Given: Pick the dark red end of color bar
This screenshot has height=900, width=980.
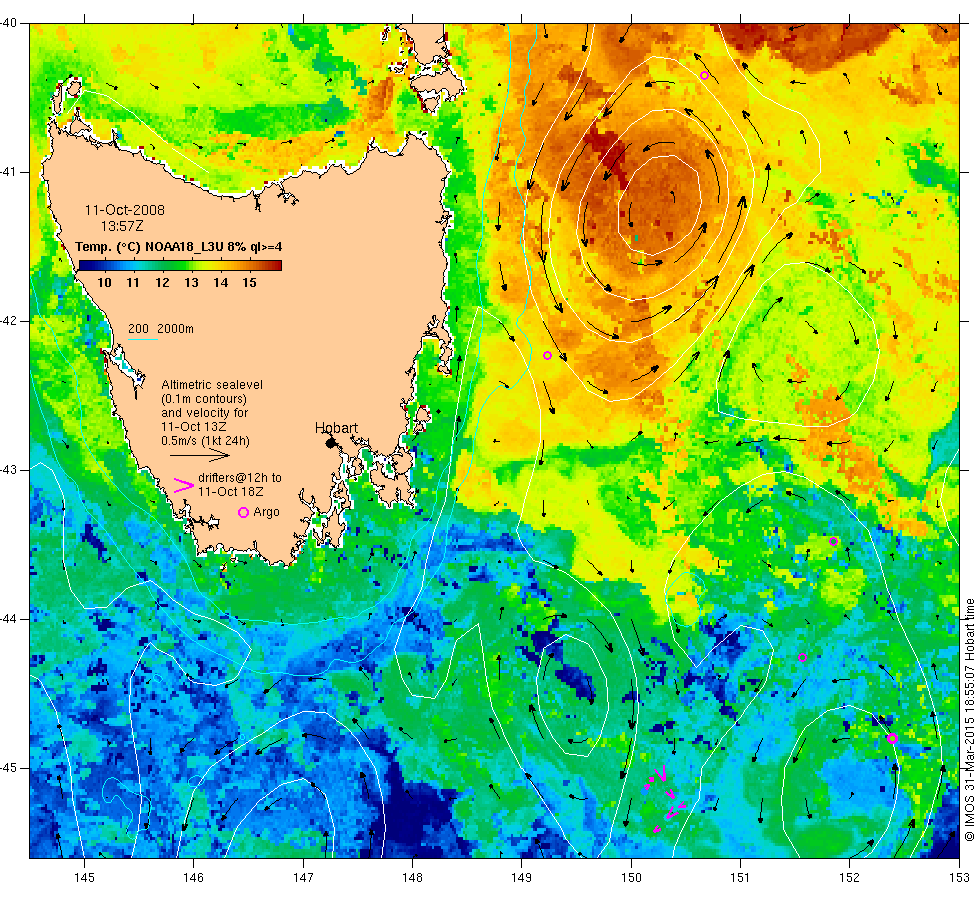Looking at the screenshot, I should point(278,266).
